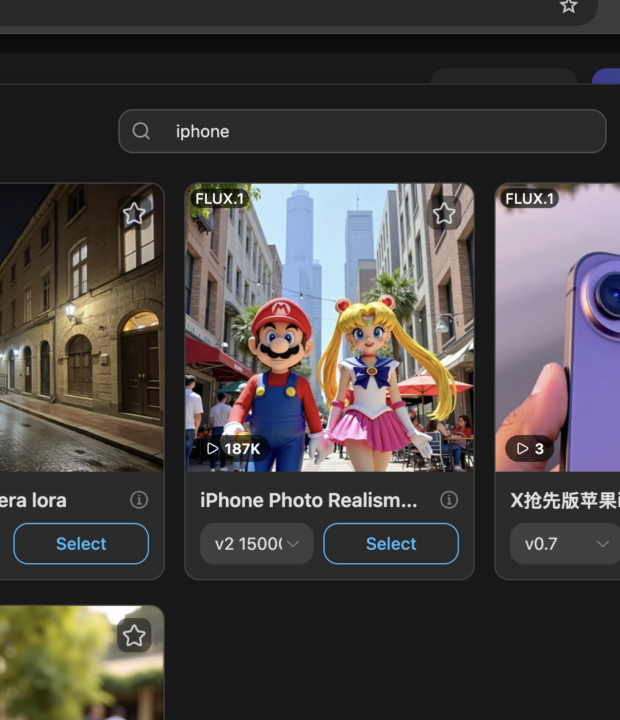Click the 'era lora' card title
This screenshot has width=620, height=720.
click(33, 500)
